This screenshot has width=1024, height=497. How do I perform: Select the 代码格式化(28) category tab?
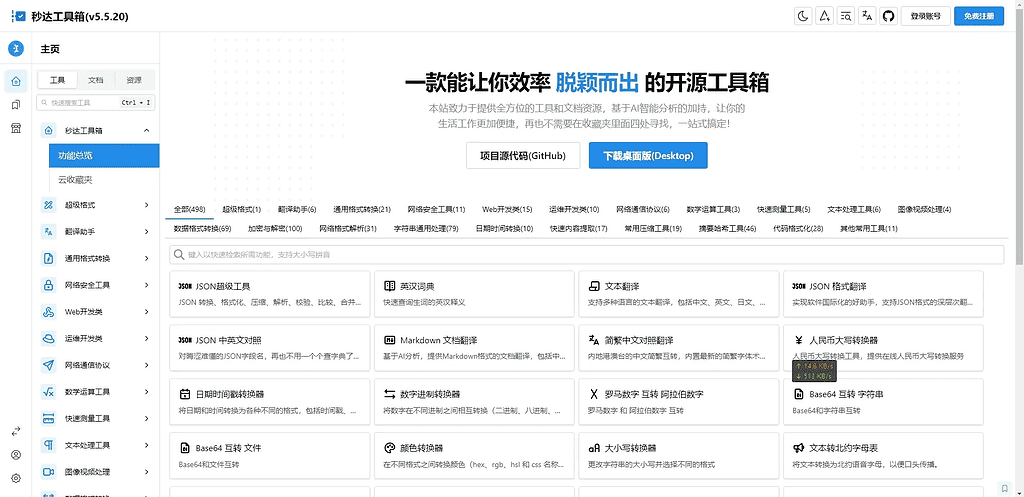(x=798, y=229)
